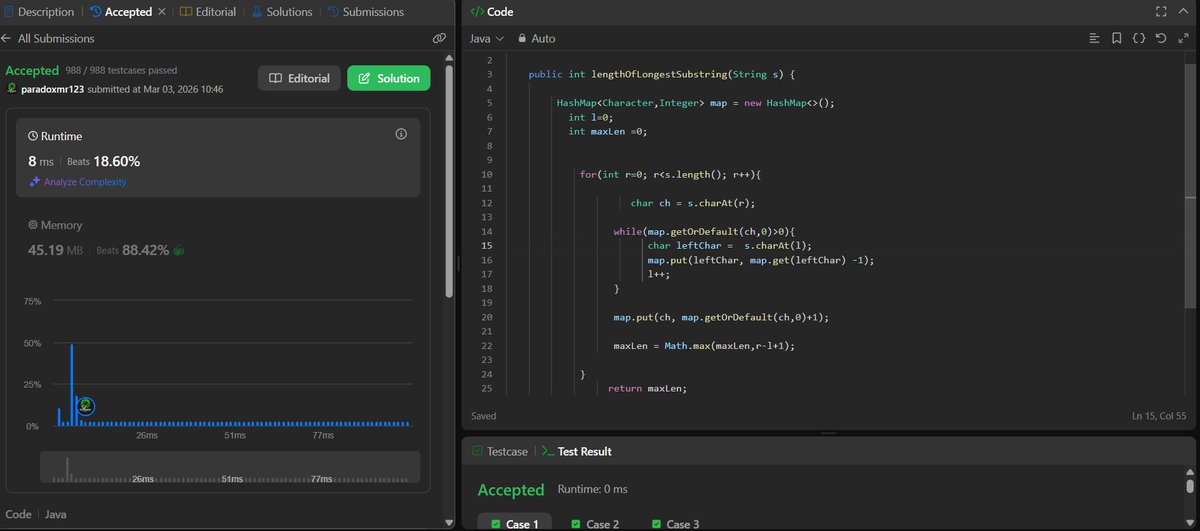Close the Accepted tab

click(x=162, y=12)
